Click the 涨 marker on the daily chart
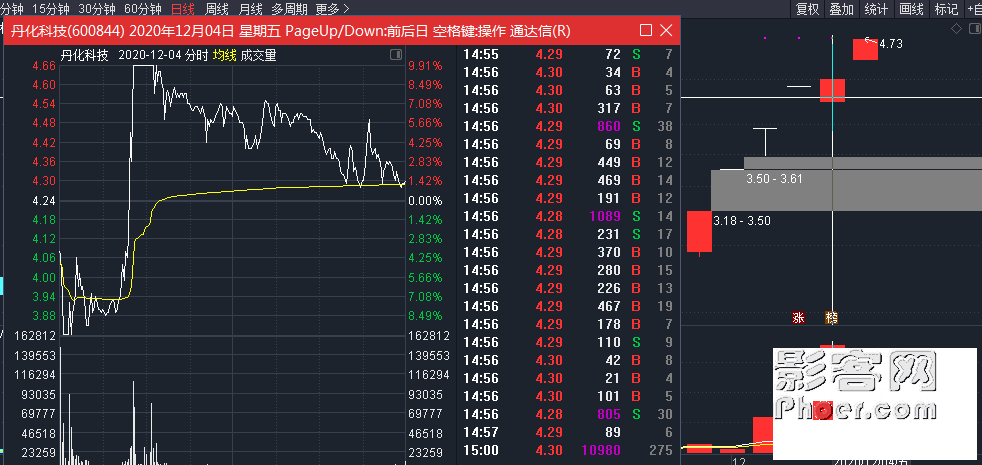The height and width of the screenshot is (465, 982). [799, 317]
